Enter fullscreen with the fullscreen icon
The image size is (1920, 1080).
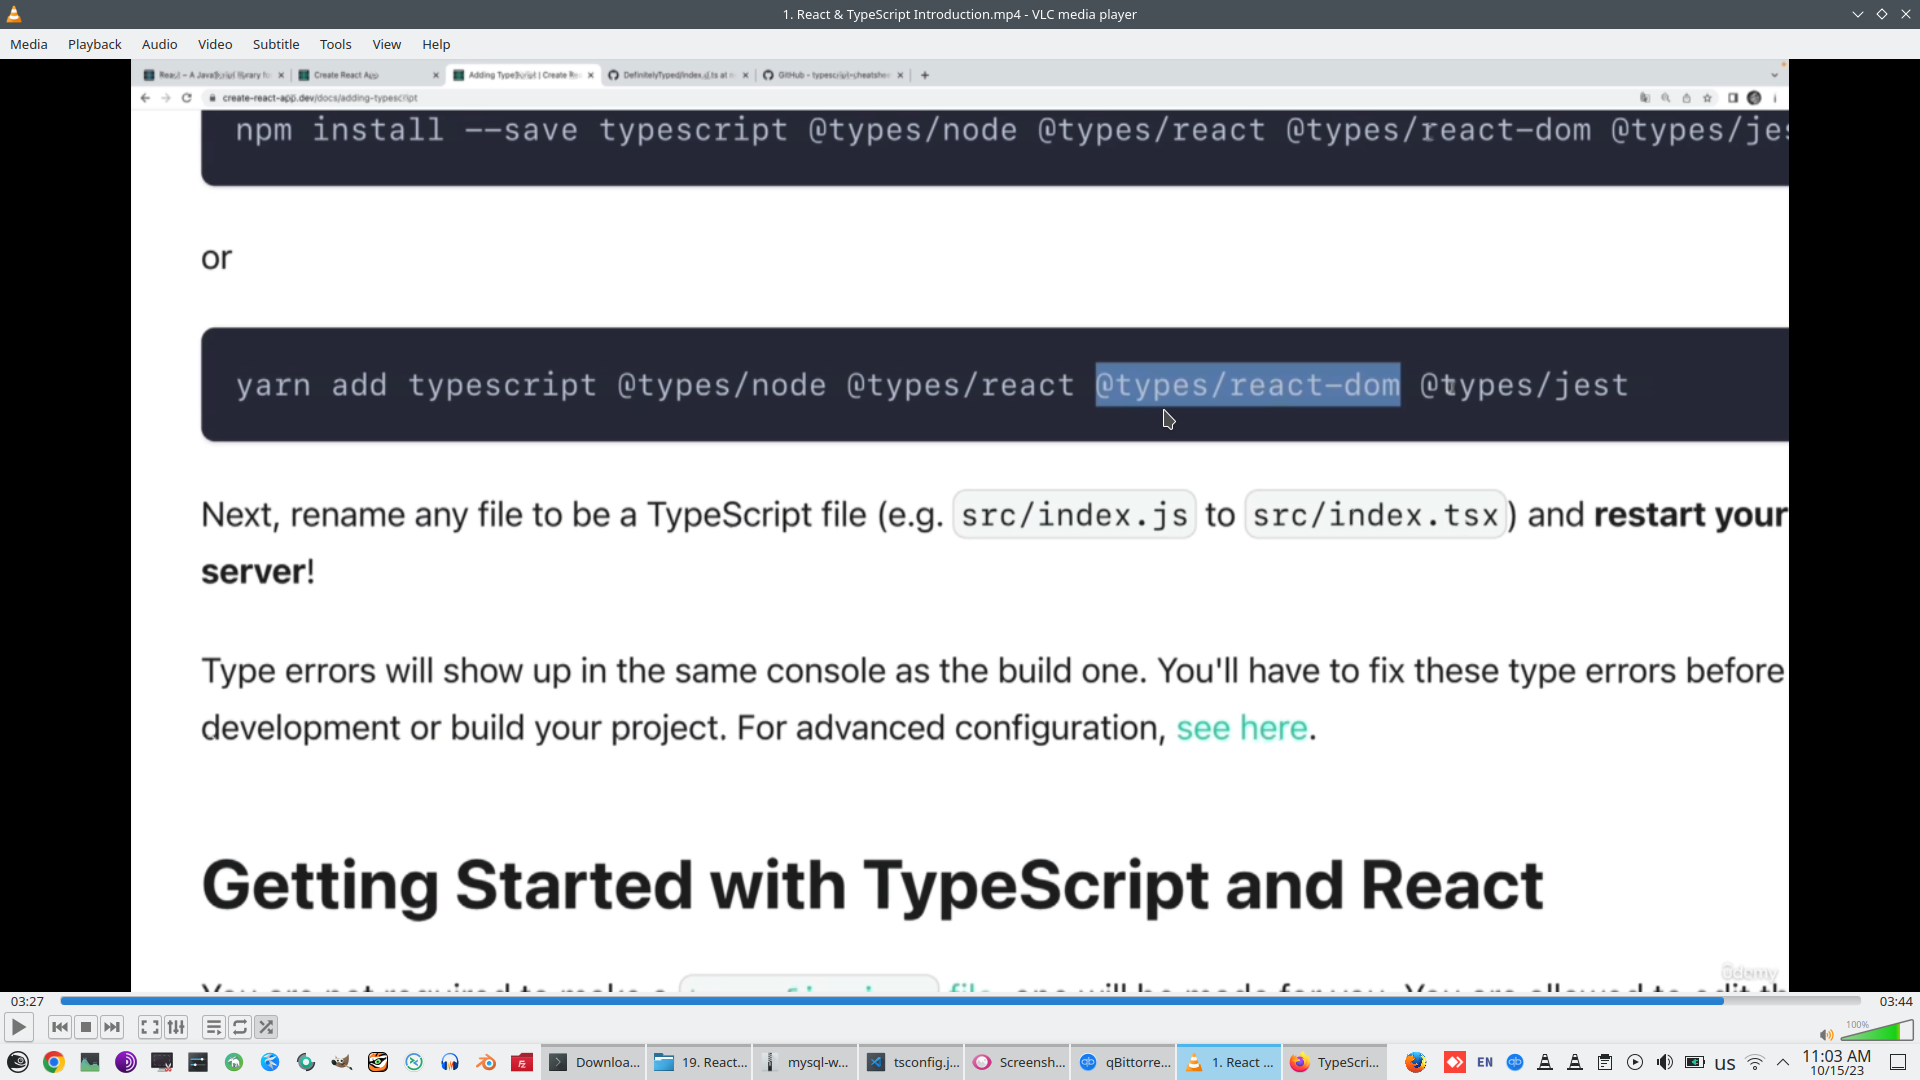tap(149, 1027)
